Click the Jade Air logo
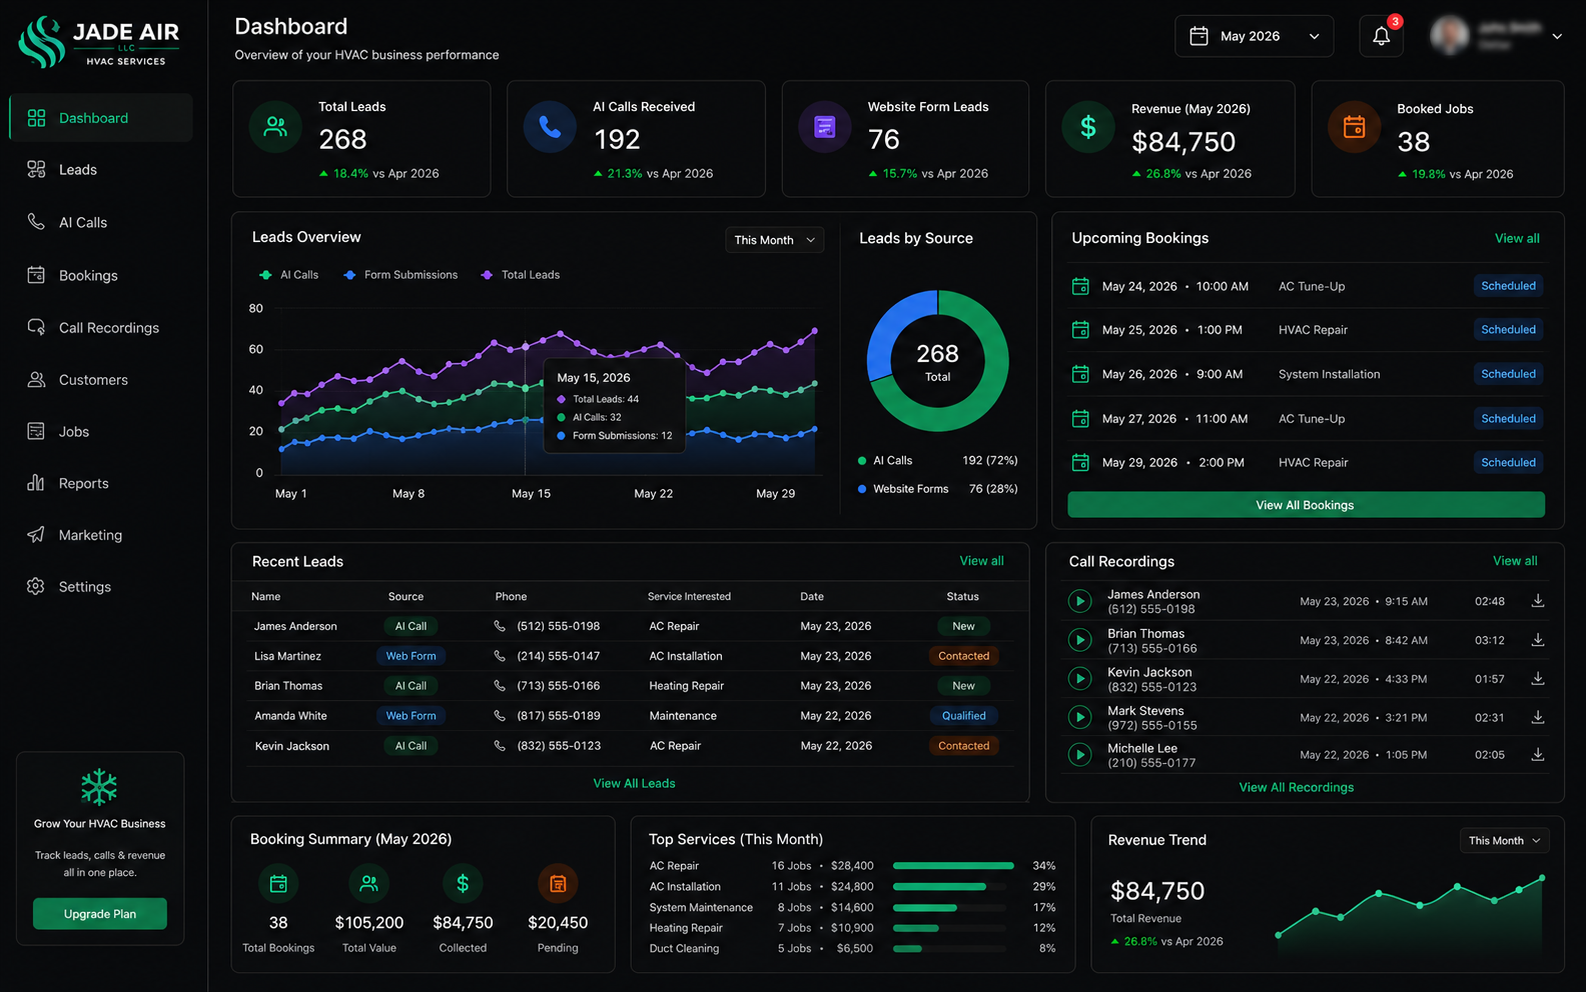 [x=99, y=42]
